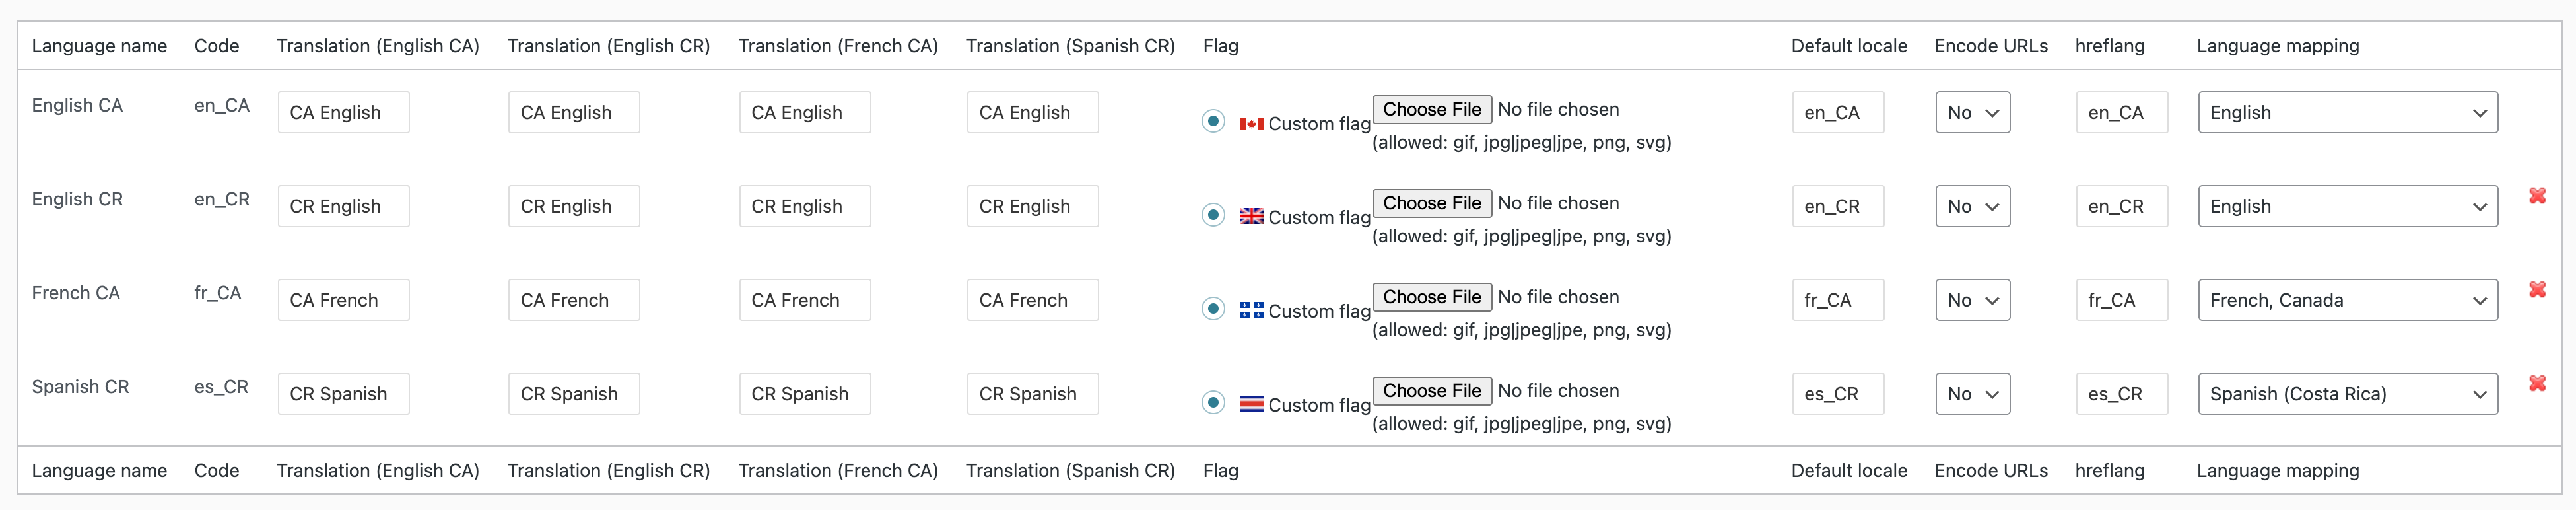Open Encode URLs dropdown for English CA
This screenshot has width=2576, height=510.
1972,113
